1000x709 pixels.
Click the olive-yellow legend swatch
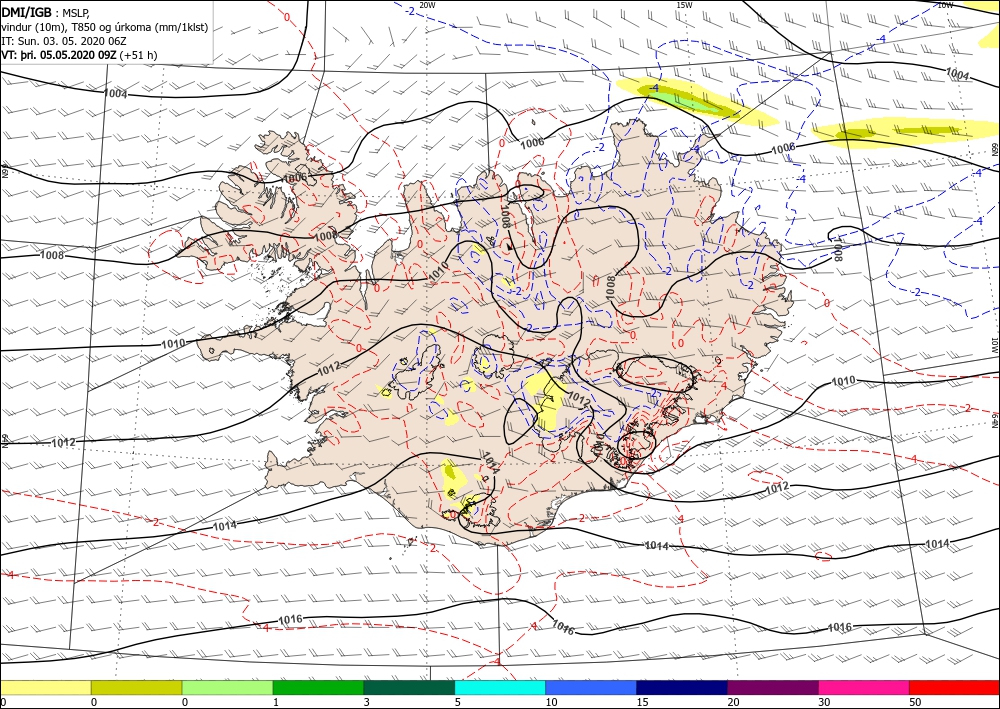coord(136,687)
